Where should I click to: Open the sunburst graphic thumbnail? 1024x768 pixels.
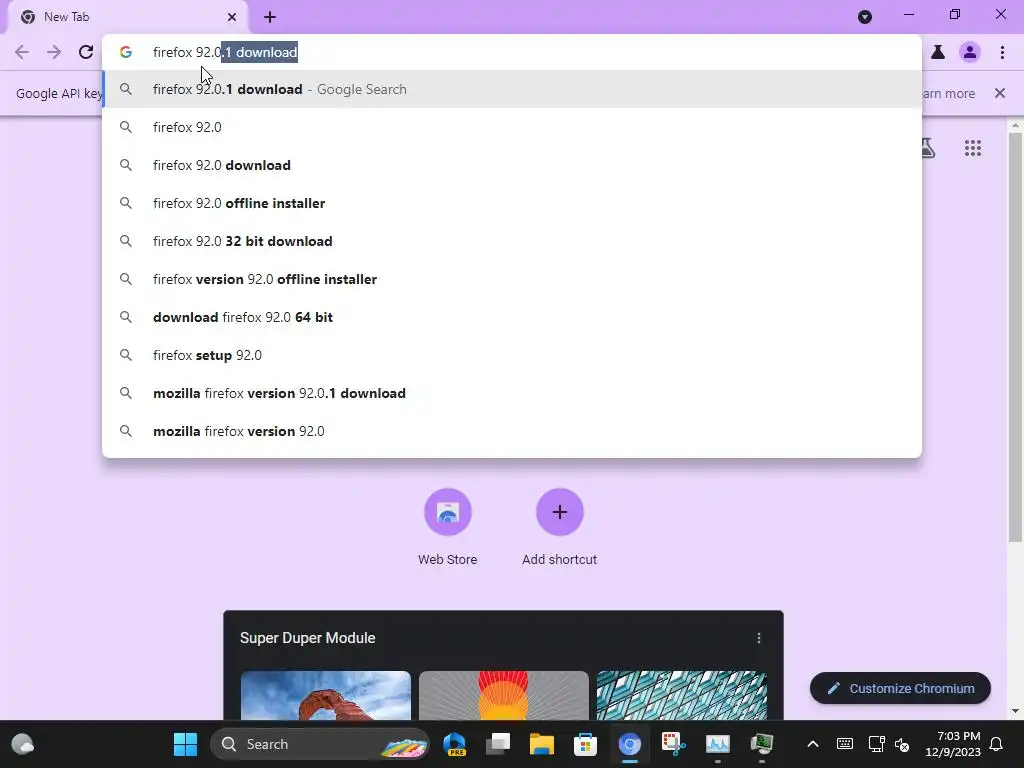pyautogui.click(x=504, y=696)
